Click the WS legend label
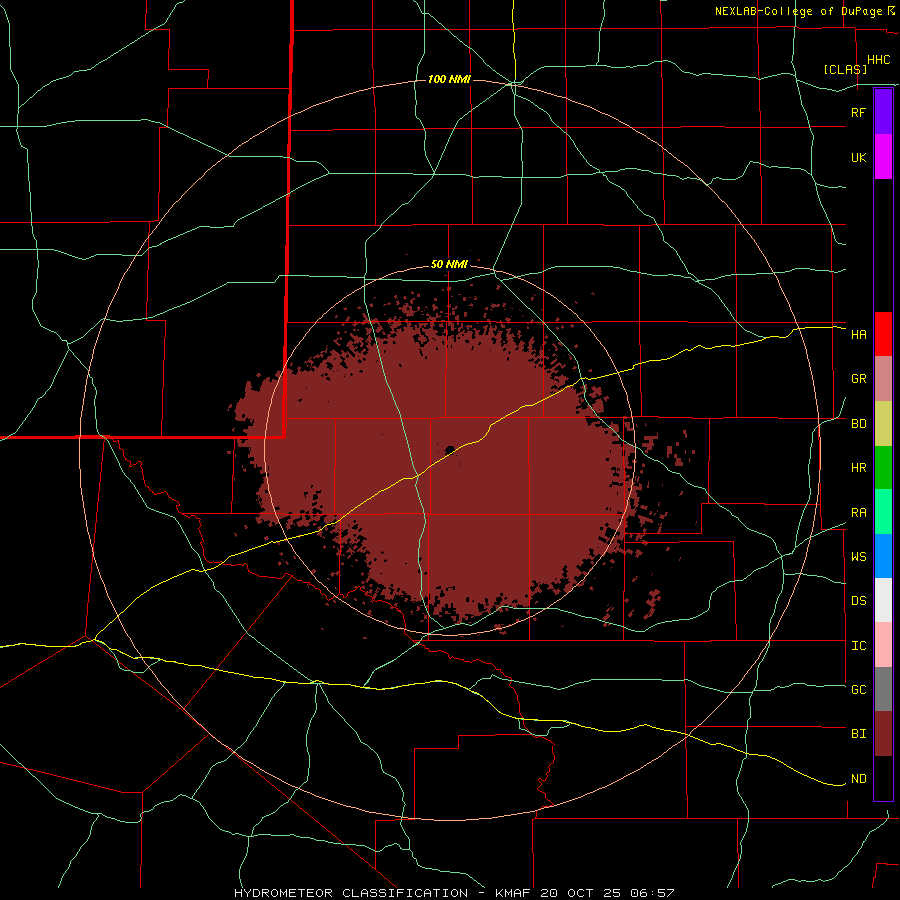 point(858,557)
